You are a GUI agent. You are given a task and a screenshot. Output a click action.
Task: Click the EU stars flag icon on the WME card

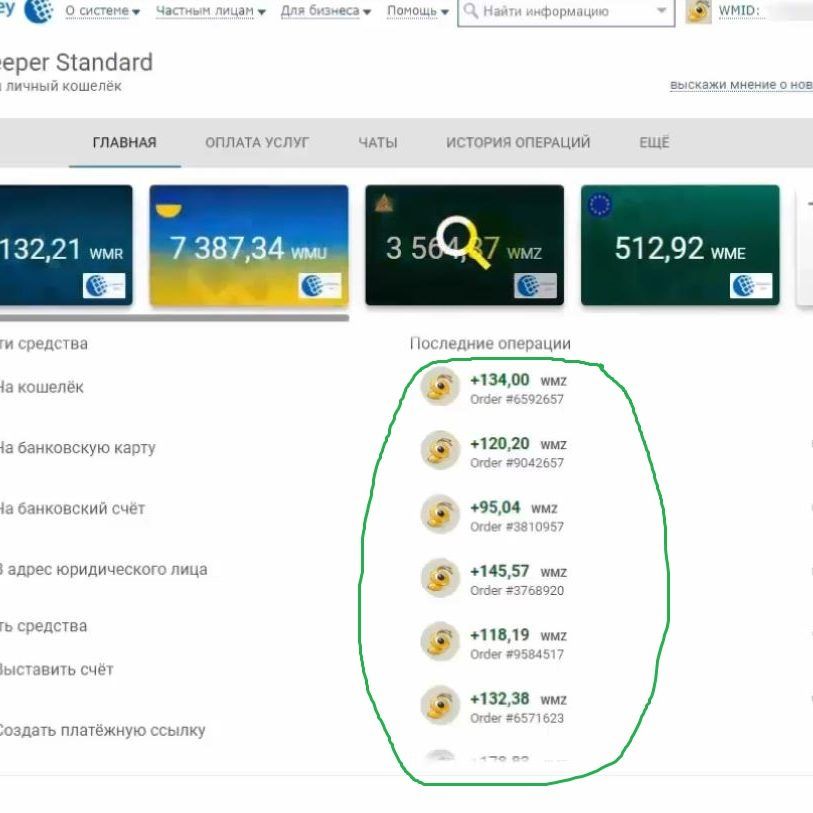pos(600,205)
